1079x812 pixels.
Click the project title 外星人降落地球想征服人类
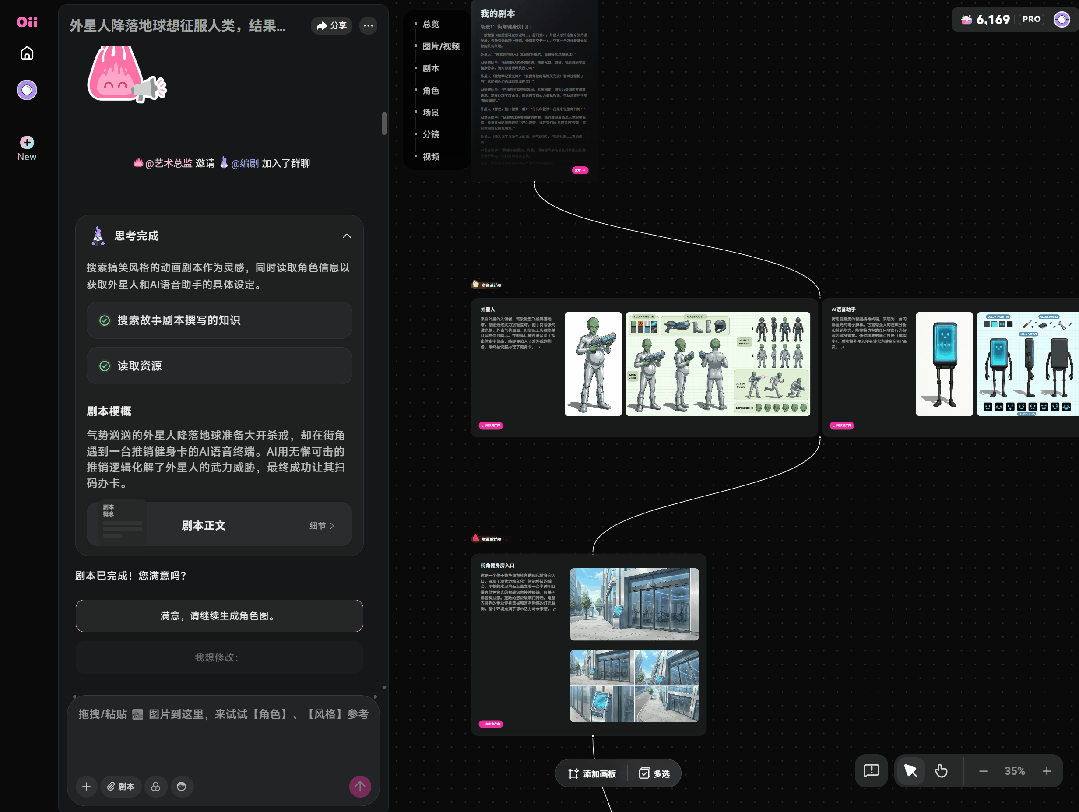(177, 25)
